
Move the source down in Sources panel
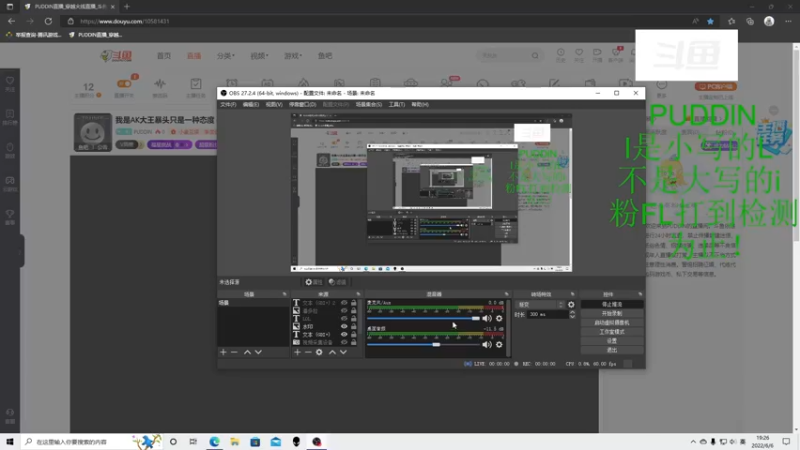point(343,352)
